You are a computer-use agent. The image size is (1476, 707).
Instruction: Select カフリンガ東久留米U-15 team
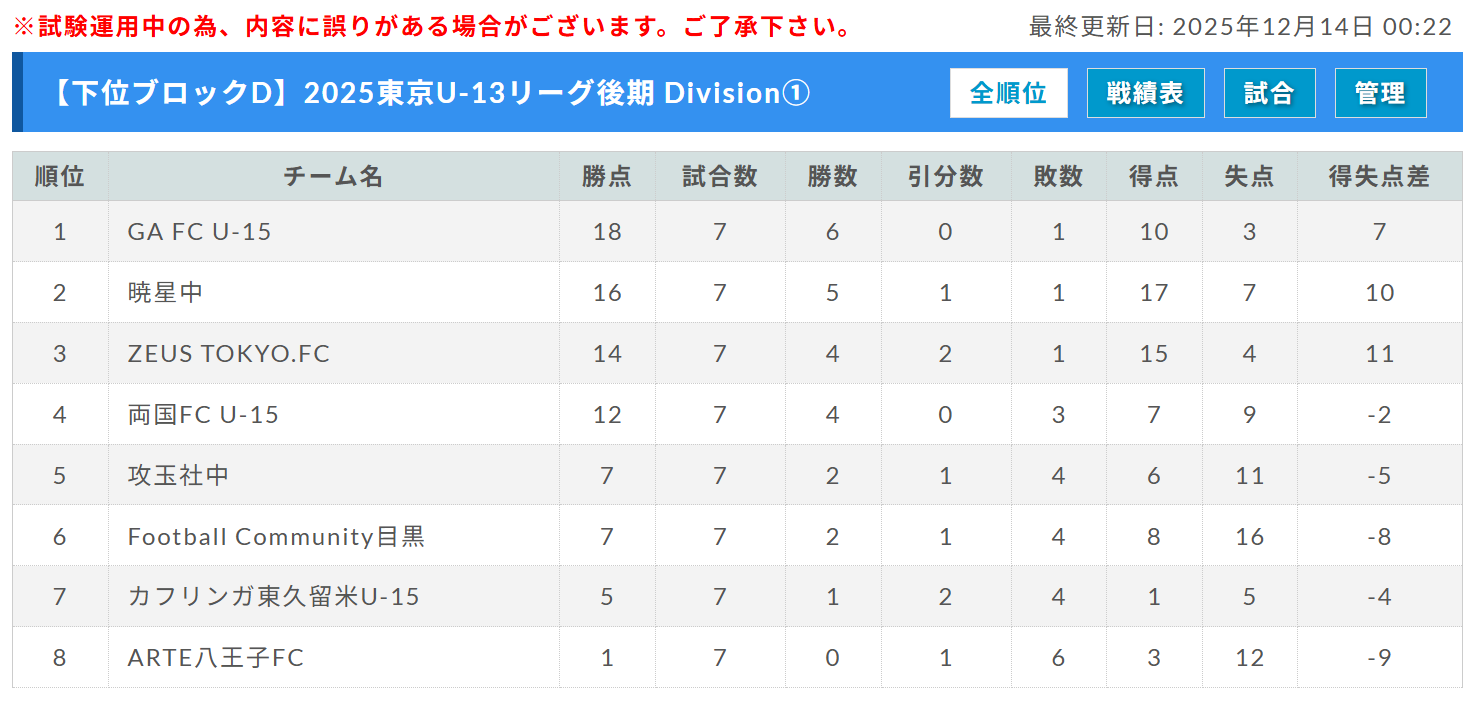click(274, 598)
